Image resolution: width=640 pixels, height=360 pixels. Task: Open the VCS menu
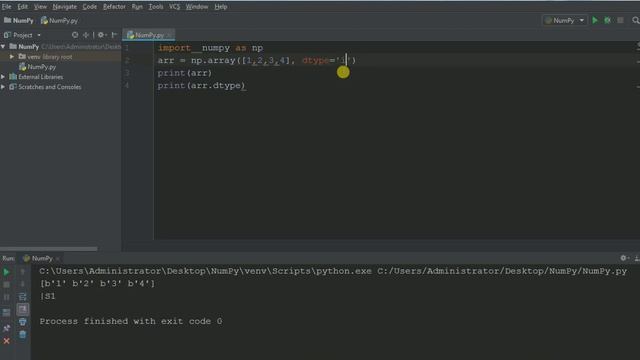(174, 7)
